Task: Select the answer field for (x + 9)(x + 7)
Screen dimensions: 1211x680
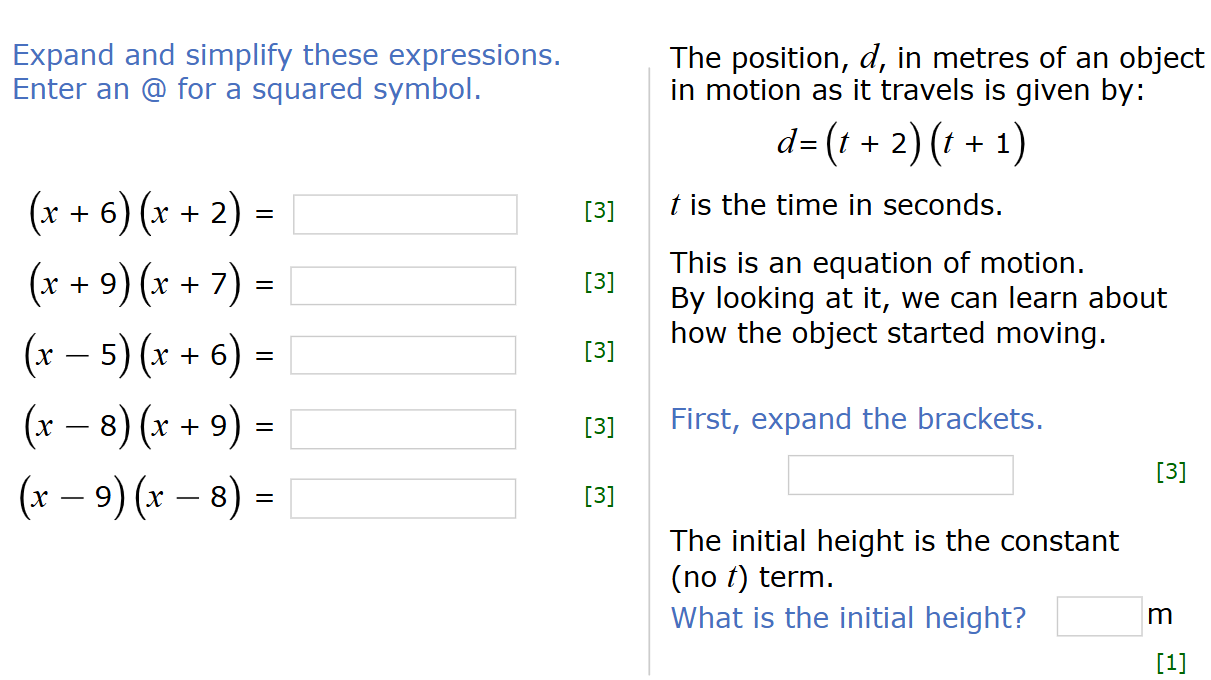Action: click(403, 286)
